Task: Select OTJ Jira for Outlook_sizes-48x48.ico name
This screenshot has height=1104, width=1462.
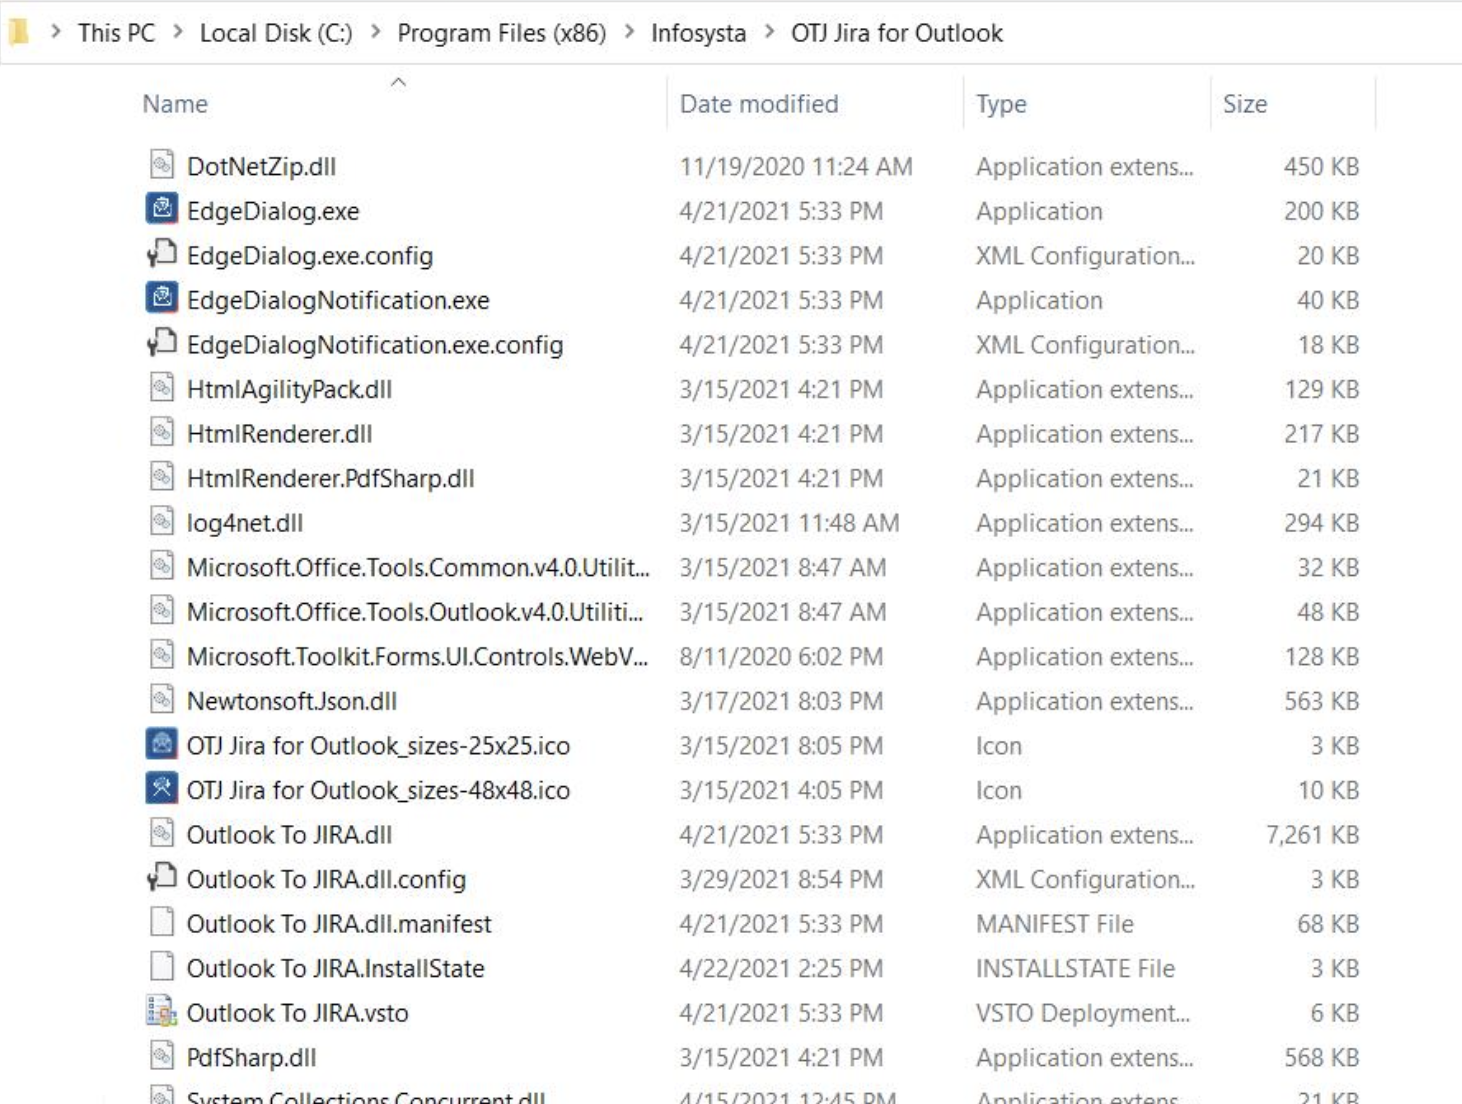Action: coord(378,790)
